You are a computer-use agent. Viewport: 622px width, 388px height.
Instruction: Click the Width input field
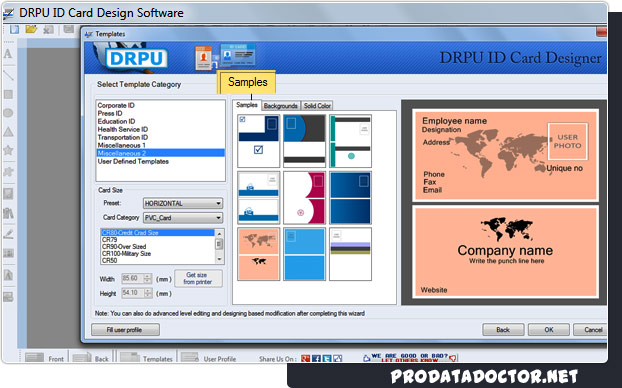pos(133,279)
